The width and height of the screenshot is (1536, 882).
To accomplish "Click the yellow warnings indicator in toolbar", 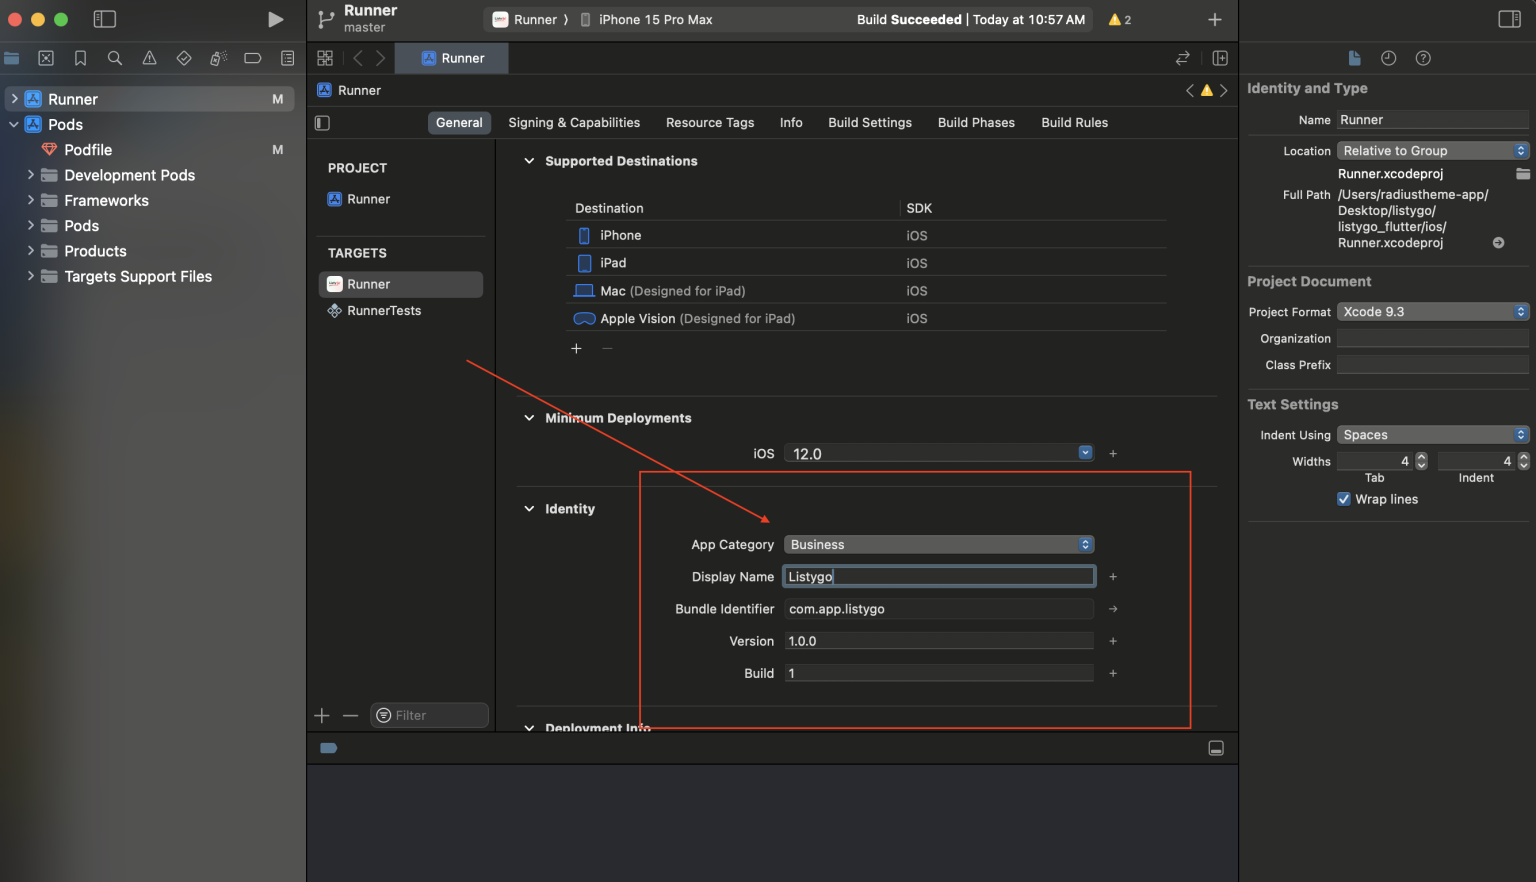I will tap(1119, 19).
